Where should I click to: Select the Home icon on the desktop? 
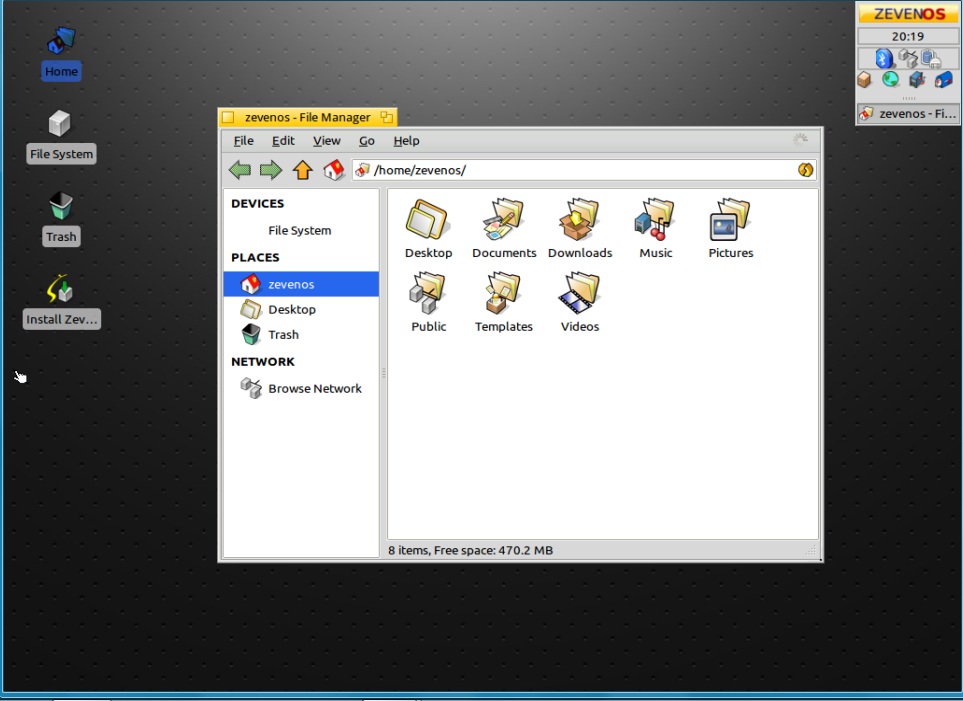pos(61,53)
